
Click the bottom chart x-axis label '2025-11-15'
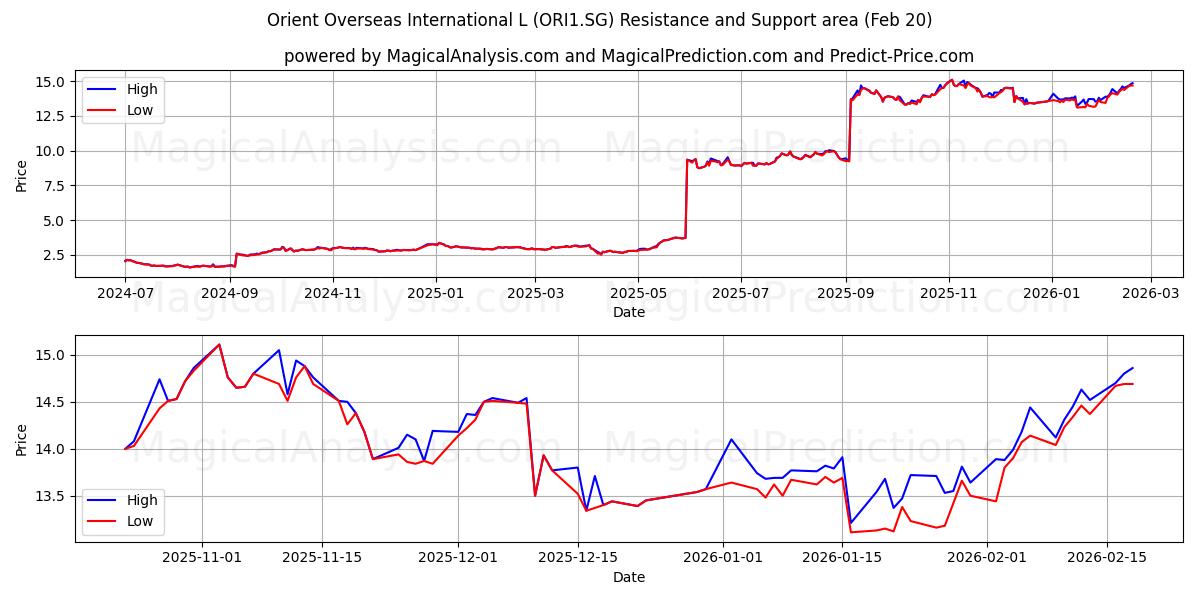tap(322, 560)
